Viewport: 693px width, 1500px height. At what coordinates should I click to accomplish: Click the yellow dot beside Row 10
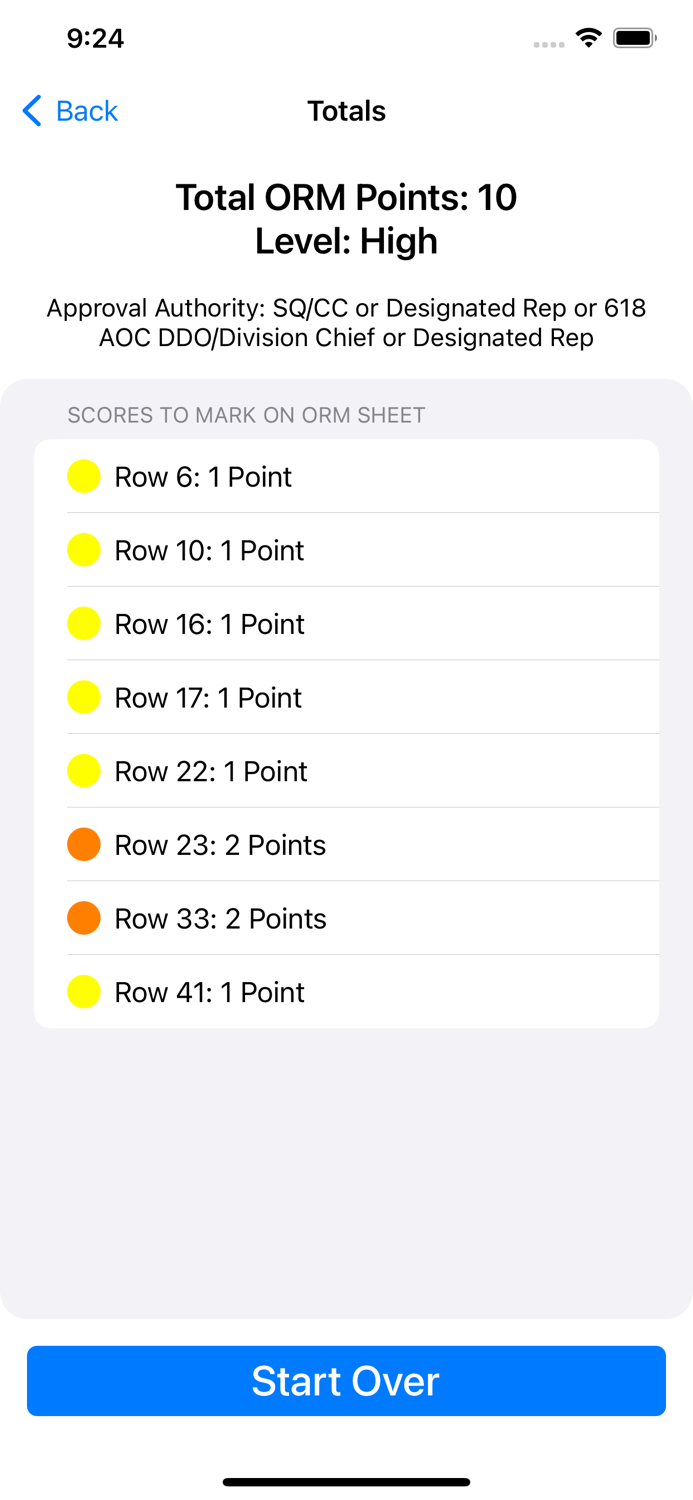coord(84,549)
